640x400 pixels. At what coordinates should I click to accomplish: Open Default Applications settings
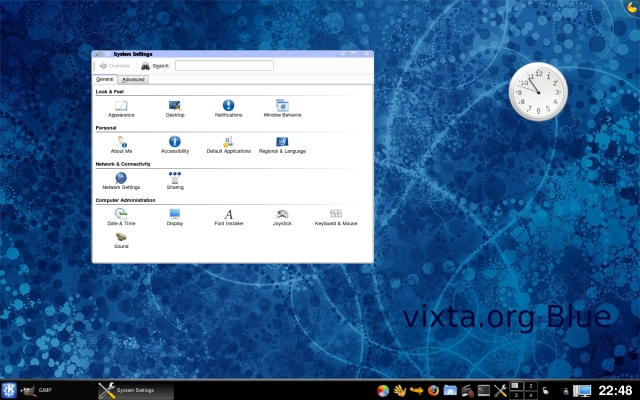[x=229, y=145]
